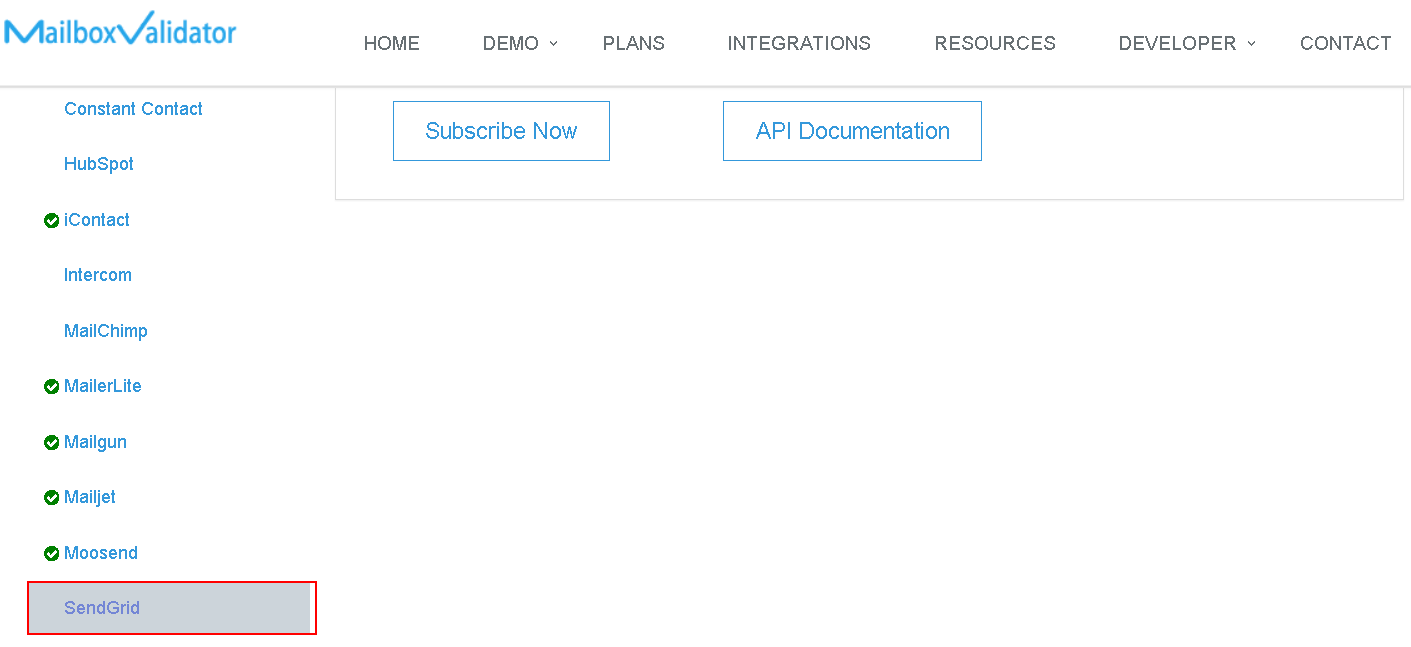Expand the DEVELOPER menu chevron
Screen dimensions: 1411x647
click(1251, 43)
